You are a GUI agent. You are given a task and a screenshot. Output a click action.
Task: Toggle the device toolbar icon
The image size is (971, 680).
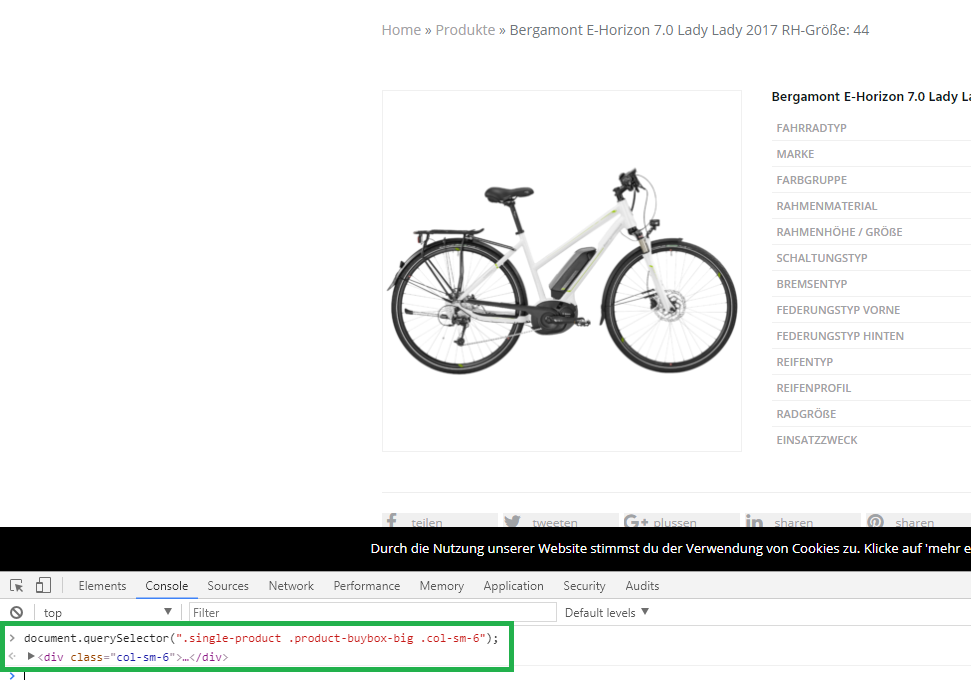tap(43, 585)
